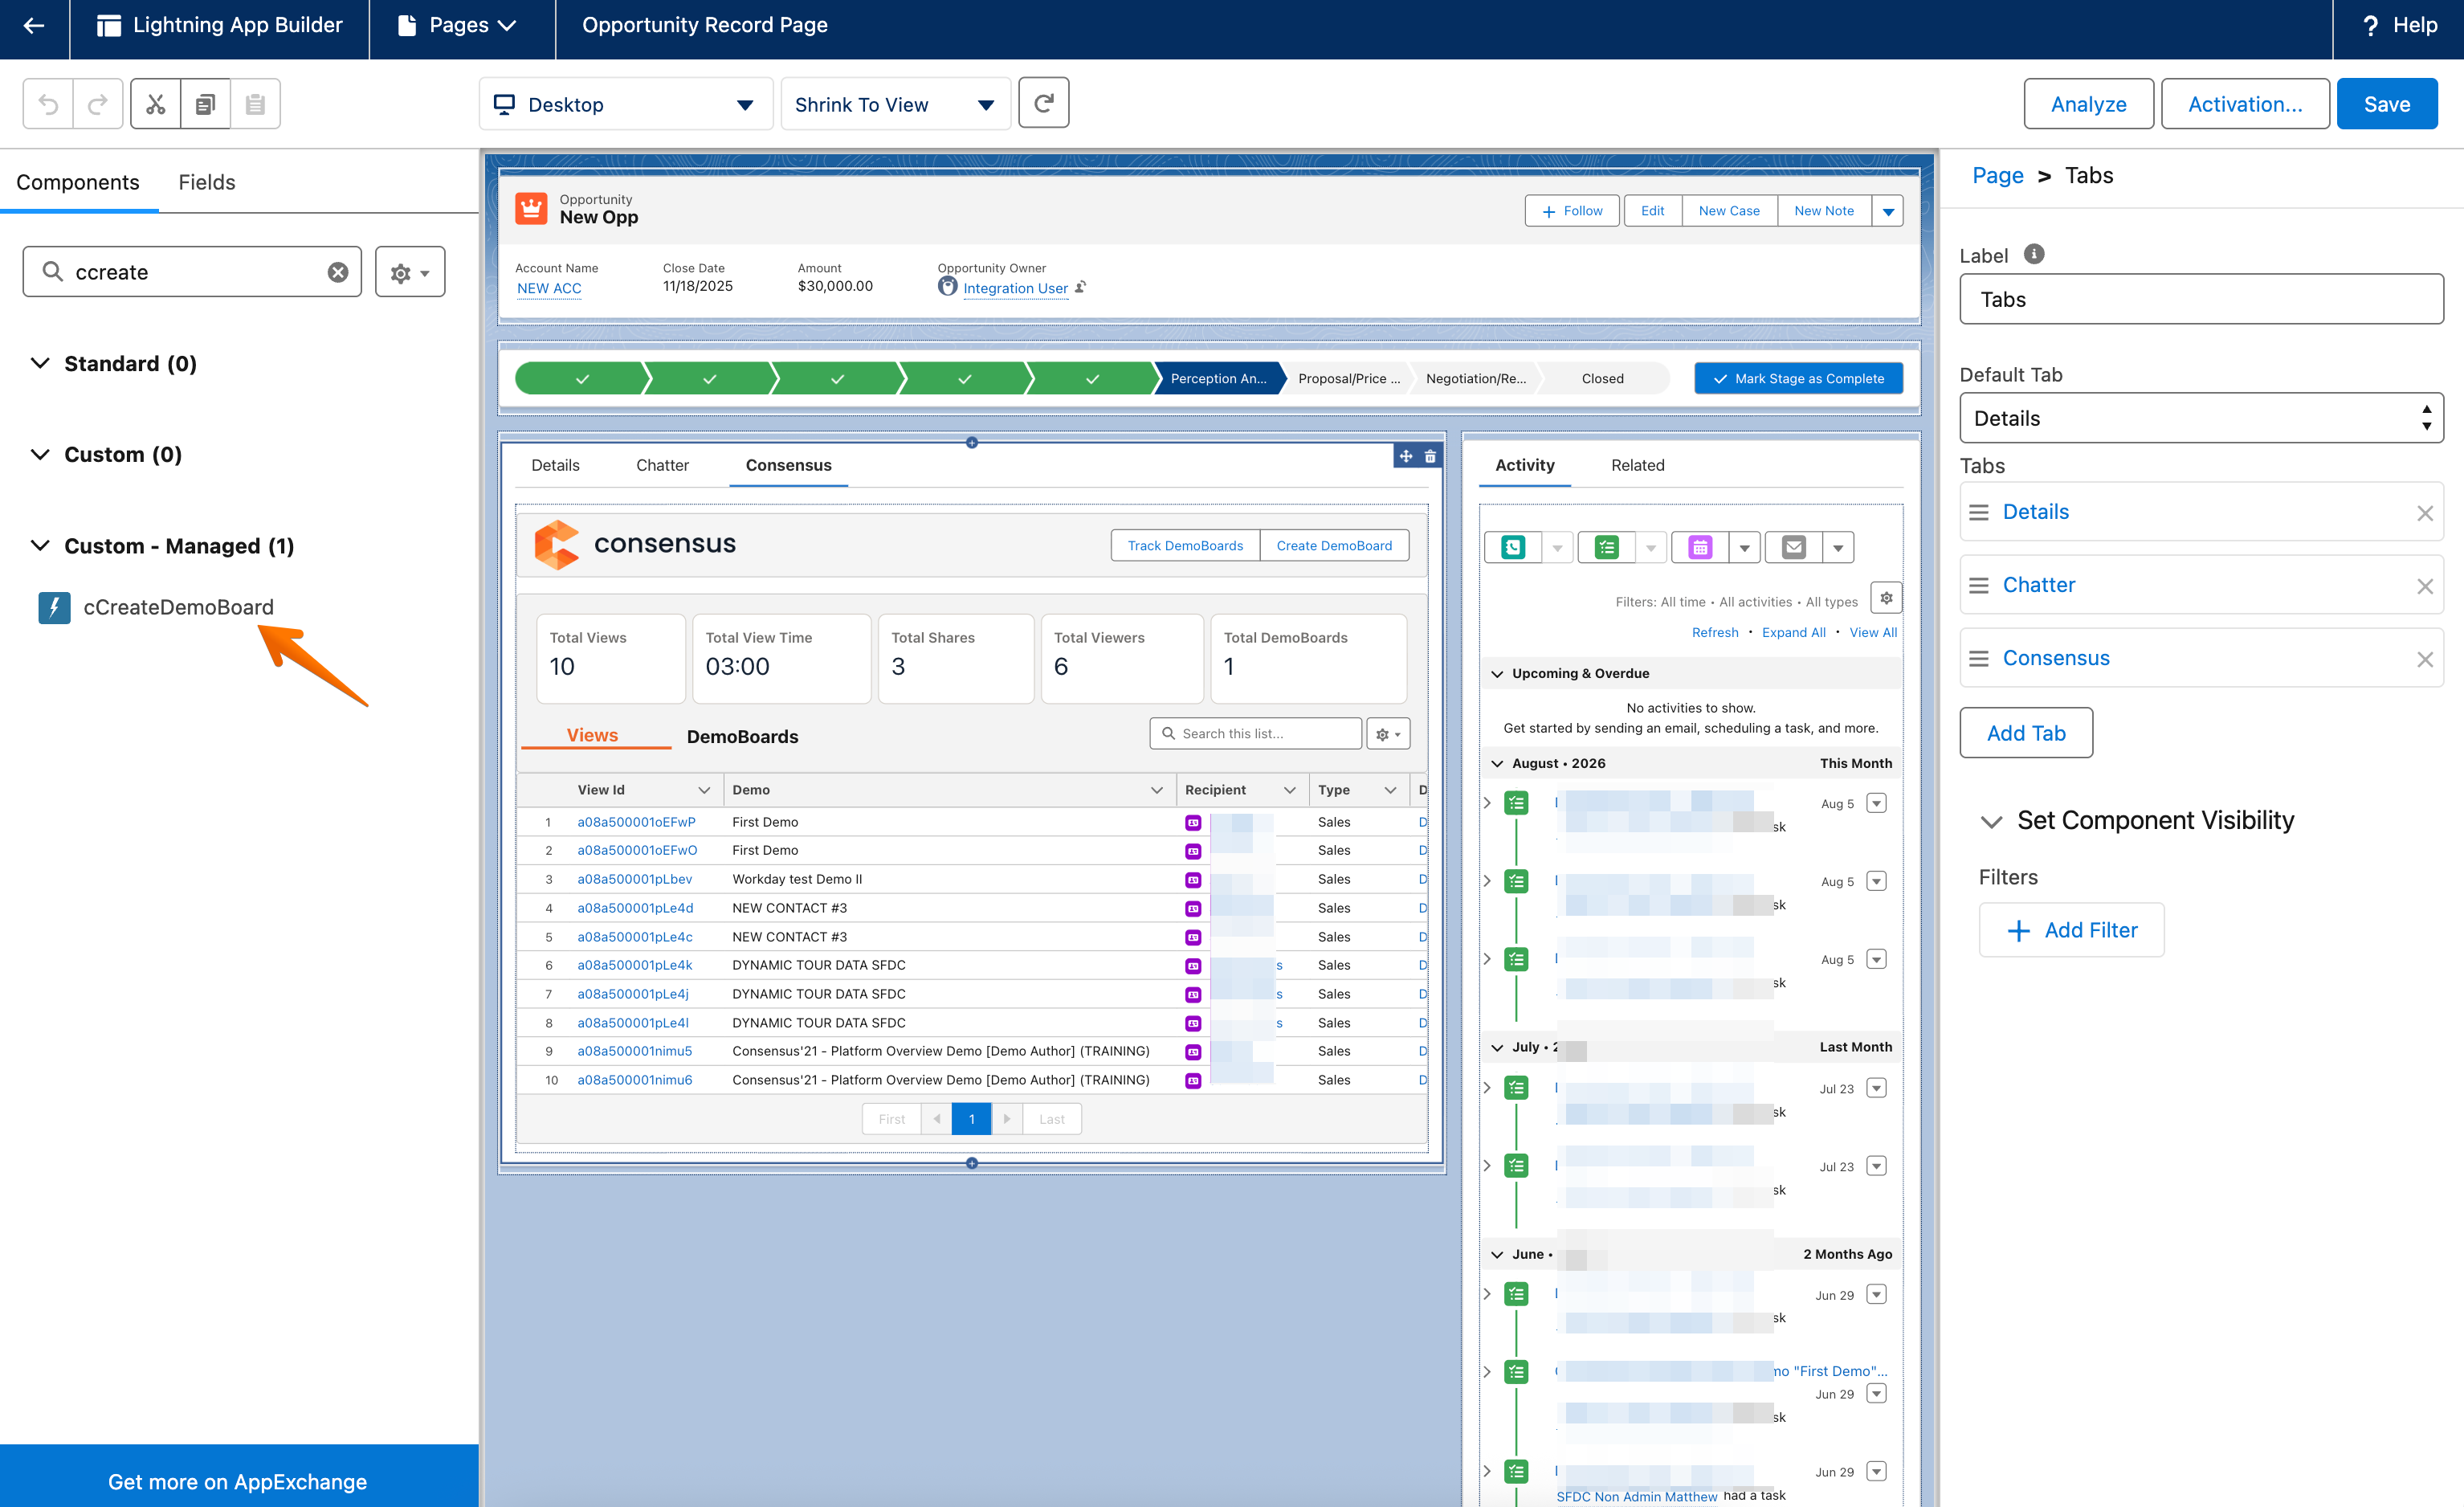Viewport: 2464px width, 1507px height.
Task: Refresh the canvas preview
Action: [1044, 103]
